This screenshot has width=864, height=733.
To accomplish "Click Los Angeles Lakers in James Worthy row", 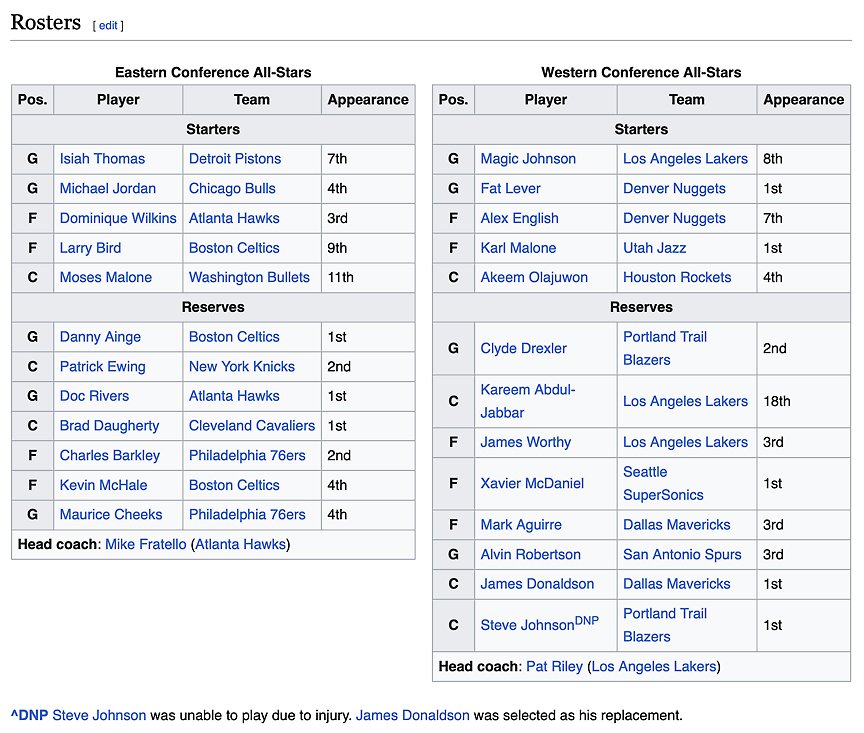I will (x=685, y=442).
